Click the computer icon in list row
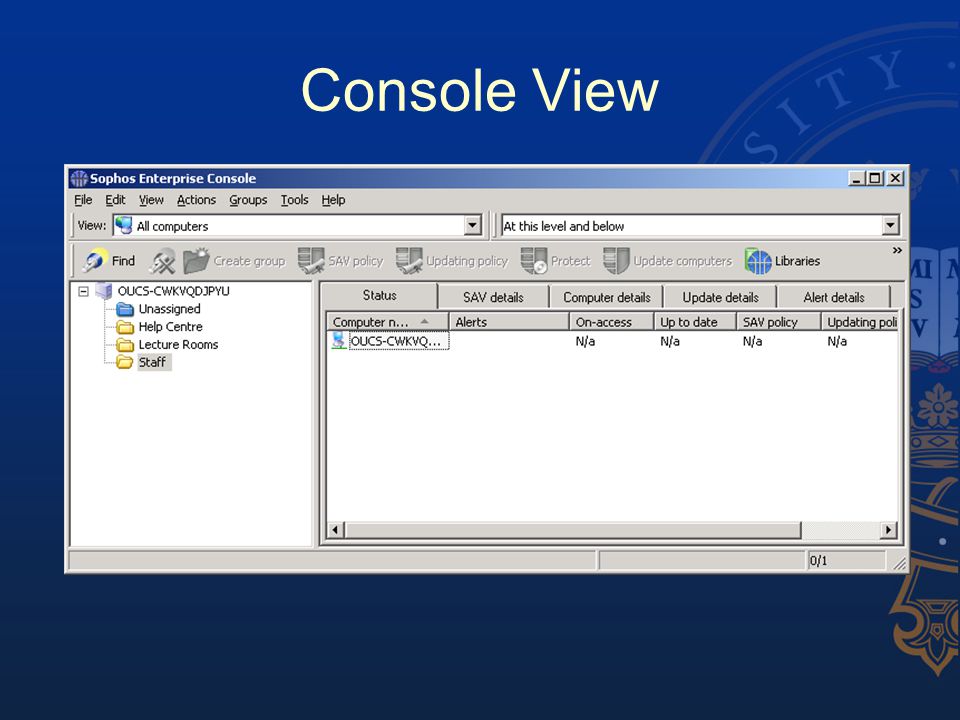Viewport: 960px width, 720px height. [339, 340]
